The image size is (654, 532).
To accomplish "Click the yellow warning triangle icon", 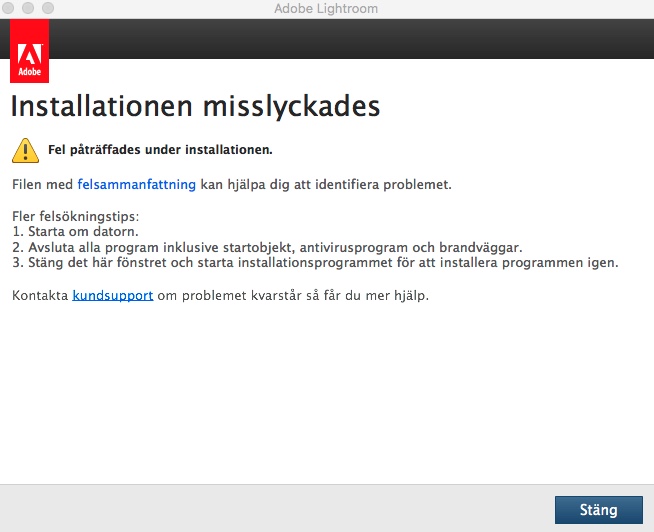I will click(25, 150).
